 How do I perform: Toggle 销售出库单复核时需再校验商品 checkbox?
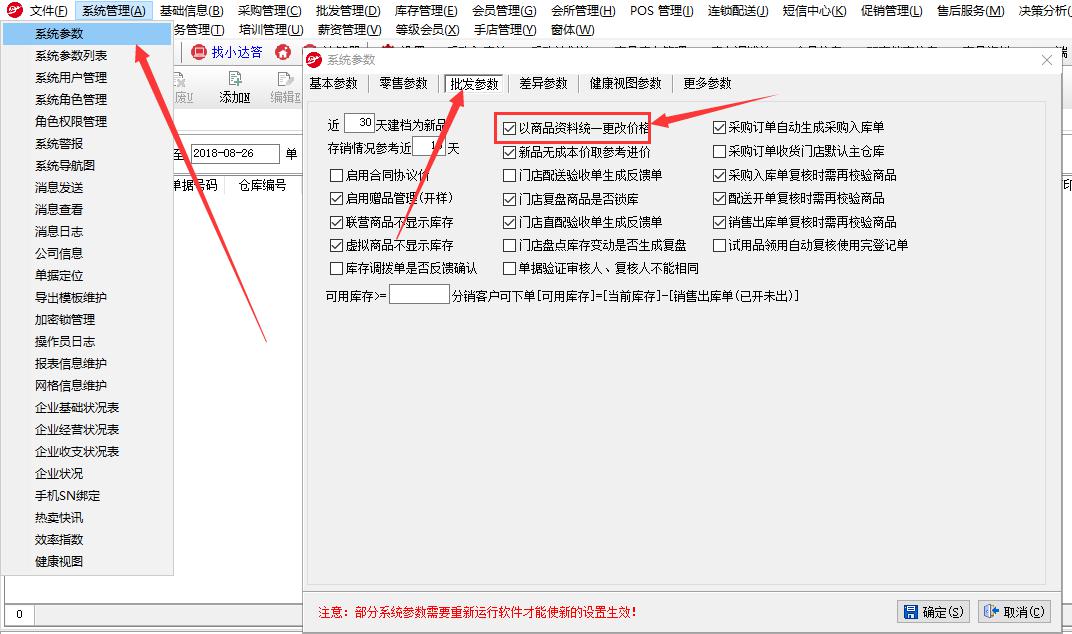click(719, 222)
